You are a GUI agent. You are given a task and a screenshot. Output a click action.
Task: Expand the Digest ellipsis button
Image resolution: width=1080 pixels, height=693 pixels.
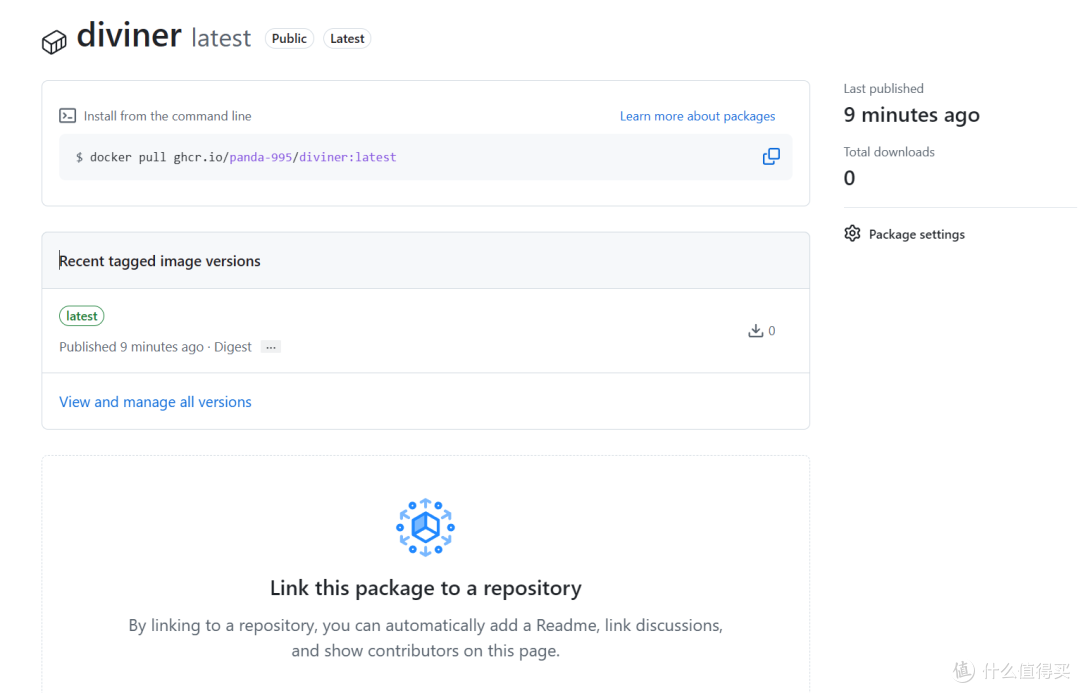click(271, 347)
